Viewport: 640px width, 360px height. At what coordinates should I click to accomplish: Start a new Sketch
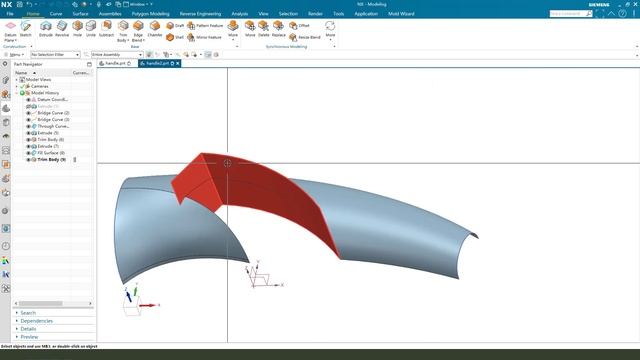pos(25,29)
